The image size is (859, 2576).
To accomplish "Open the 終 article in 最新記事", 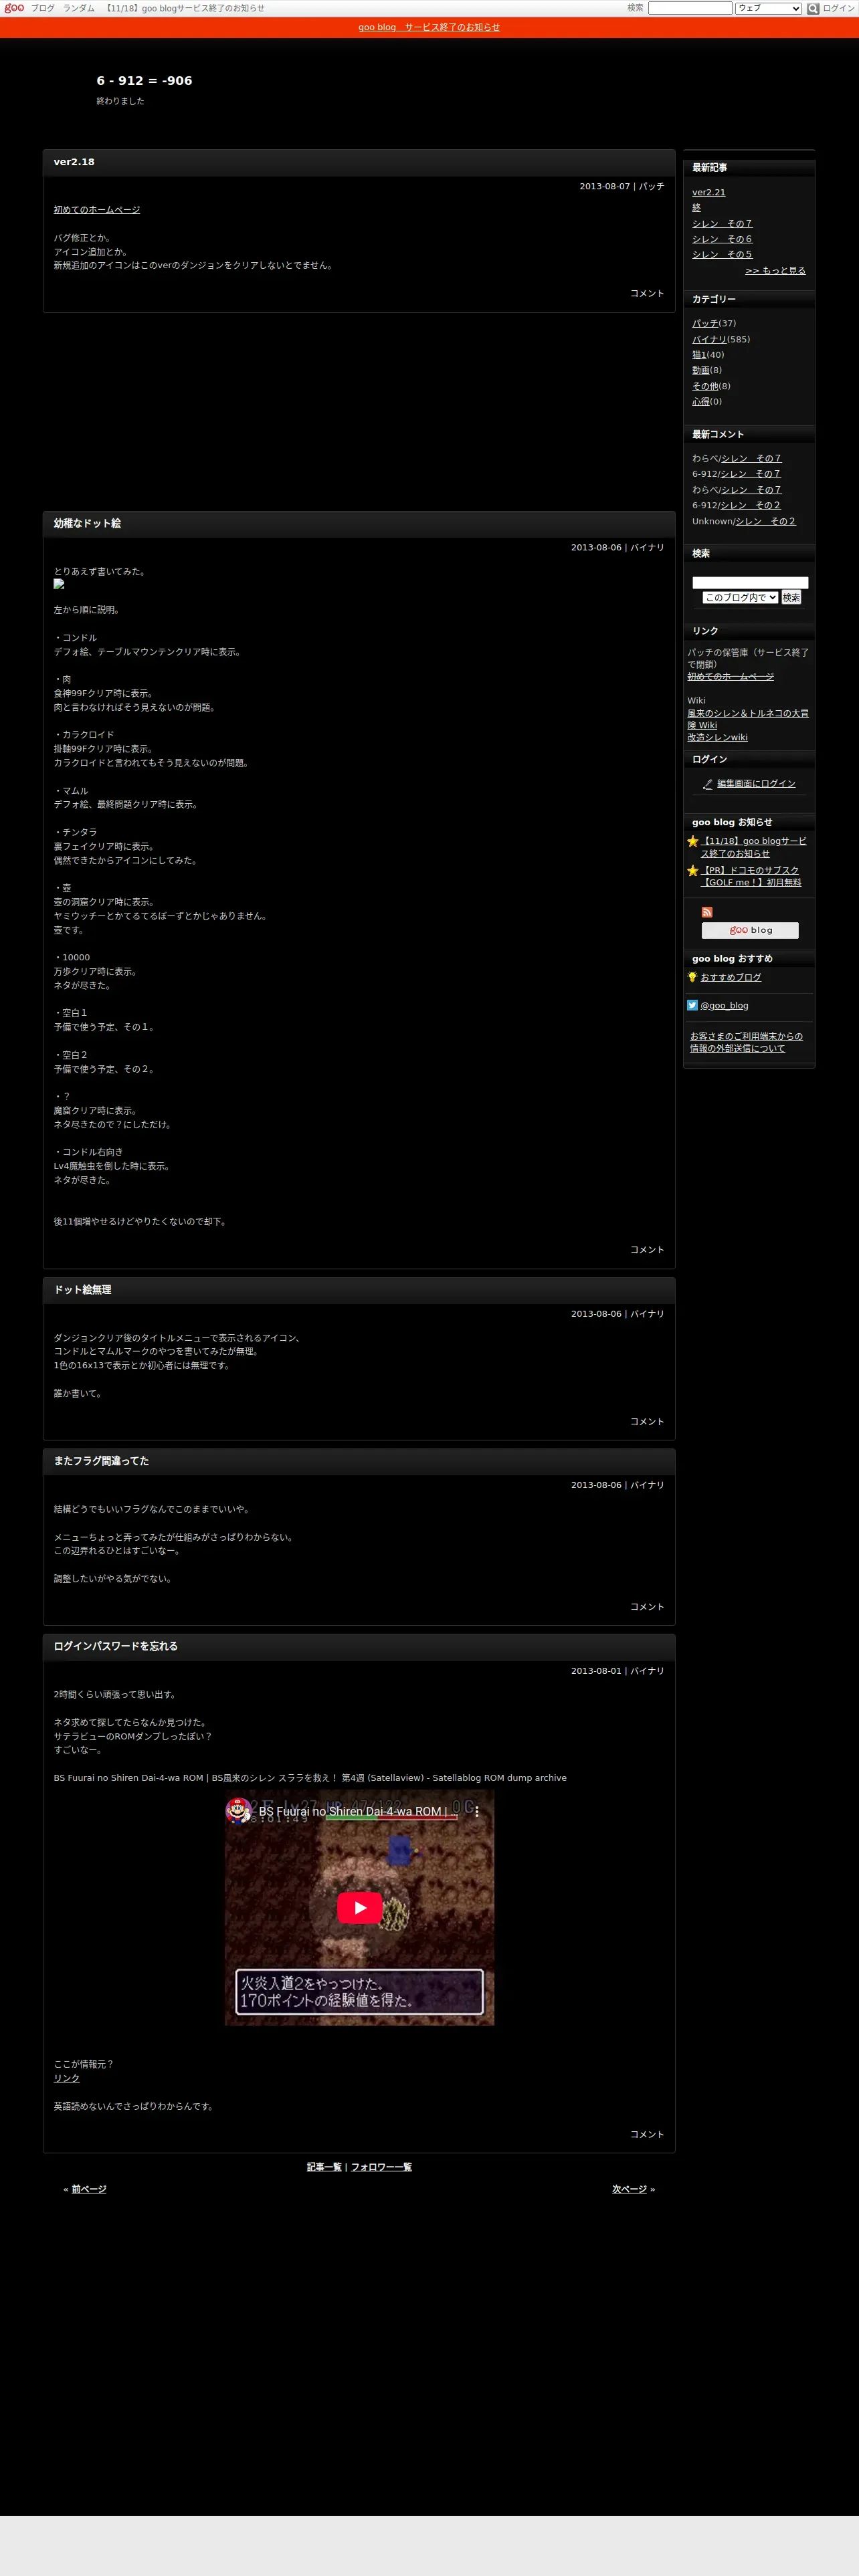I will click(696, 208).
